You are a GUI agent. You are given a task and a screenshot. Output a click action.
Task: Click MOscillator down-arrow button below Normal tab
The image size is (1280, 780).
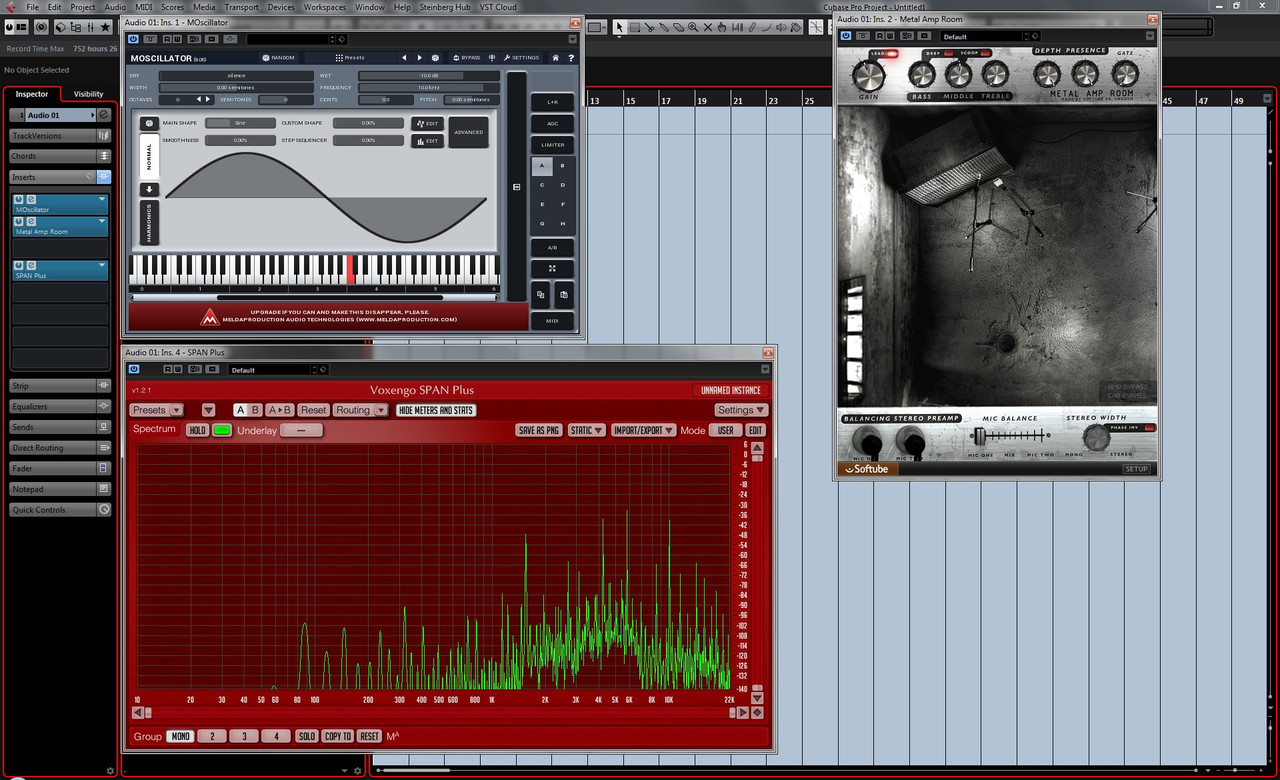click(x=149, y=189)
